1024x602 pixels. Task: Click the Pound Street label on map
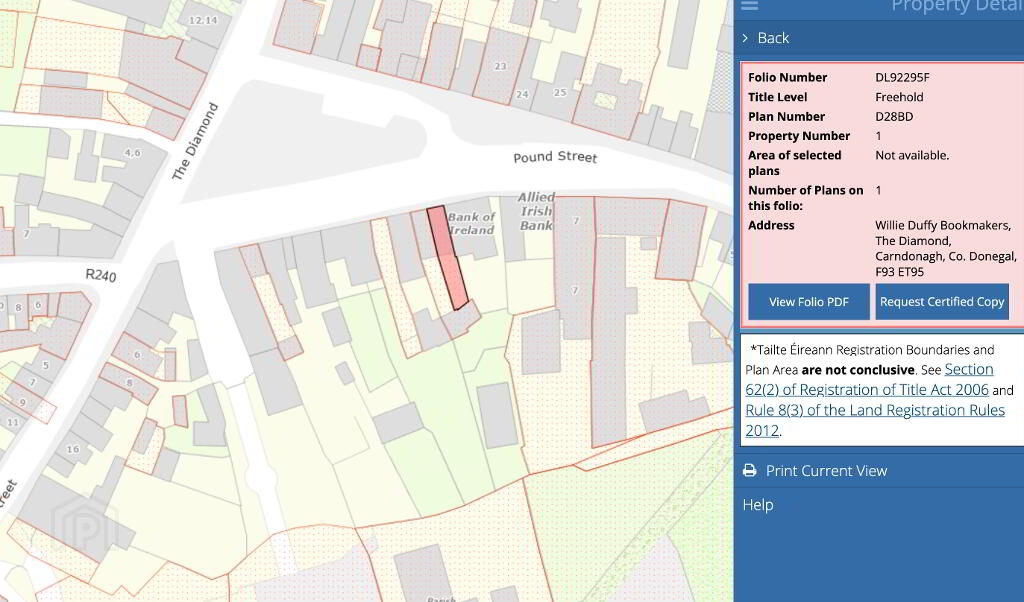(555, 158)
